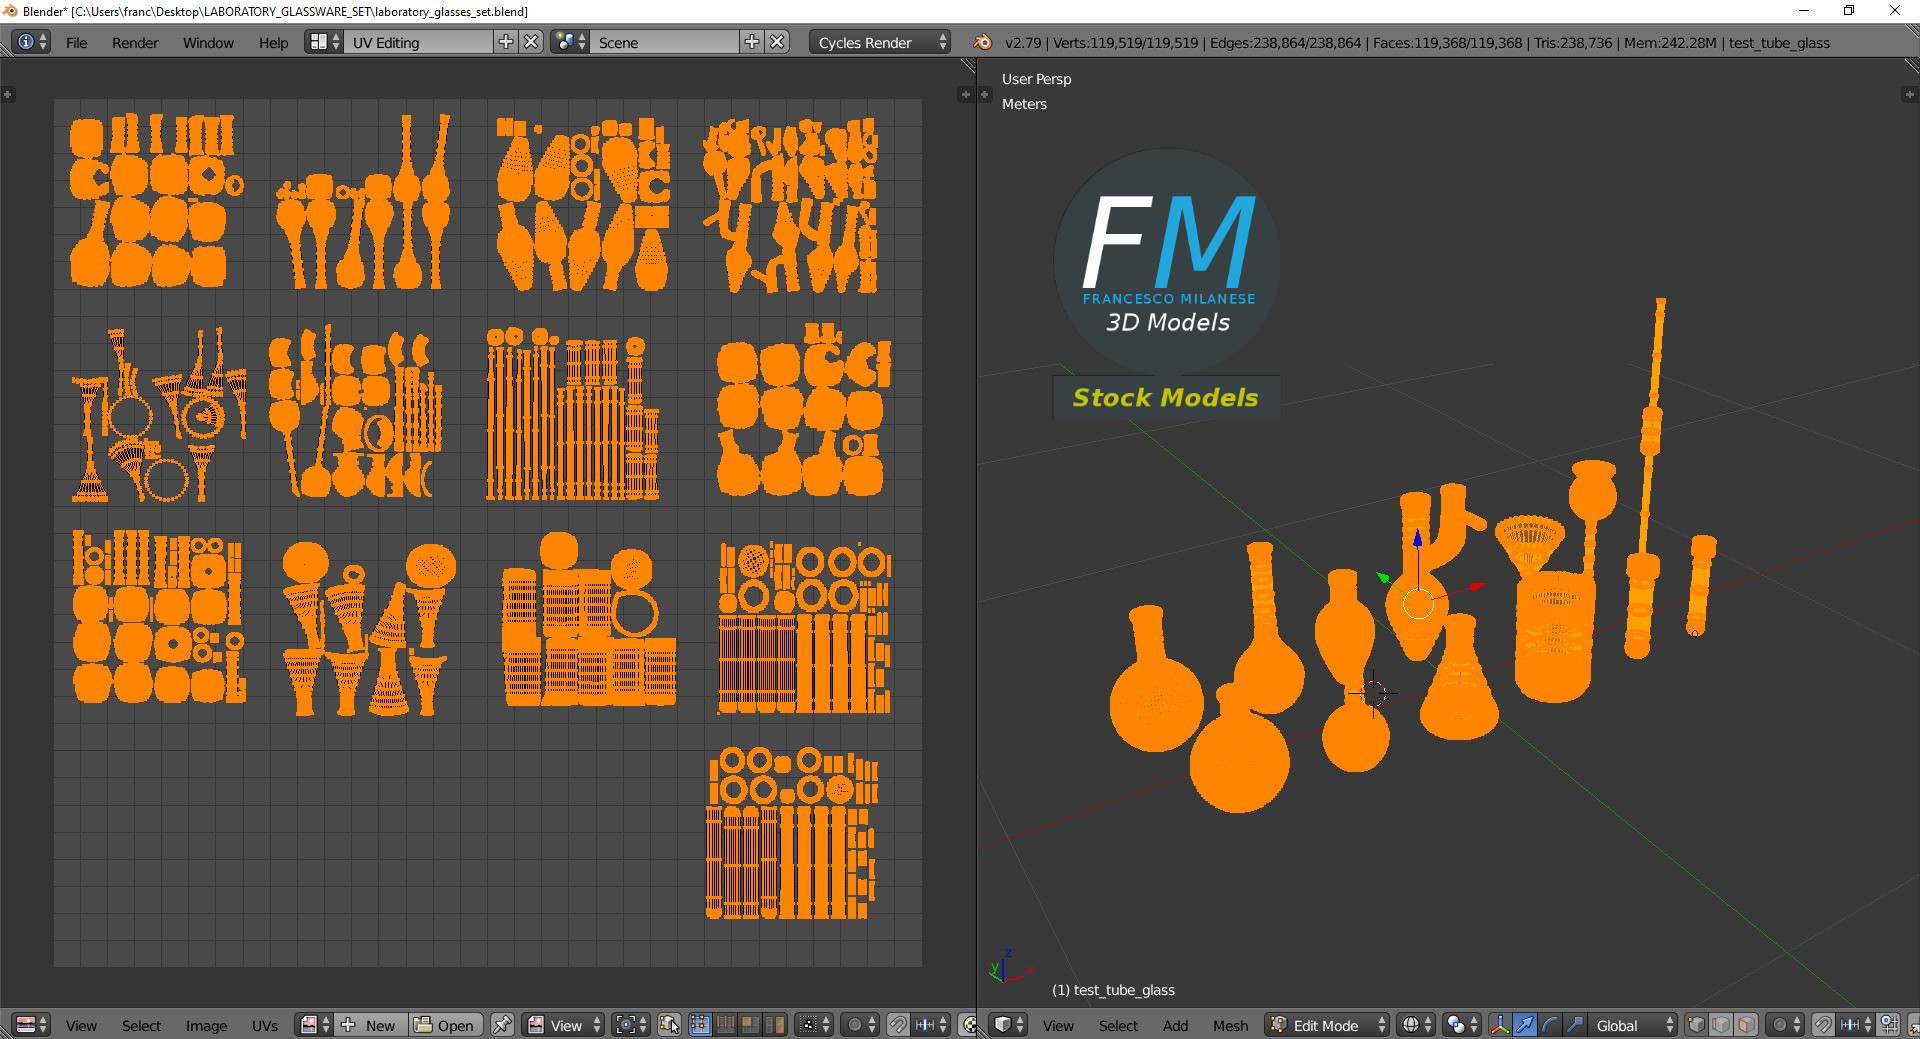Open UV editor pivot point selector
The width and height of the screenshot is (1920, 1039).
click(631, 1025)
